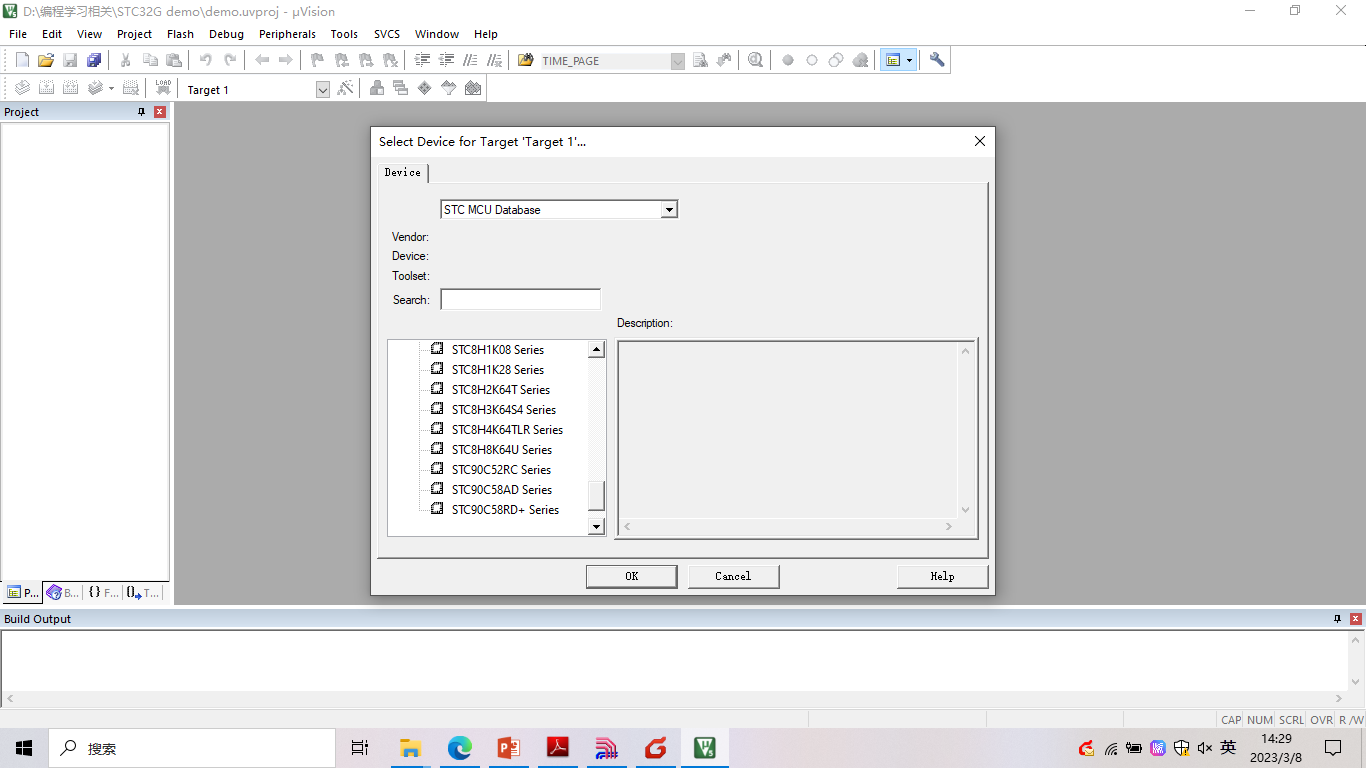The image size is (1366, 768).
Task: Open PowerPoint from taskbar
Action: pyautogui.click(x=508, y=748)
